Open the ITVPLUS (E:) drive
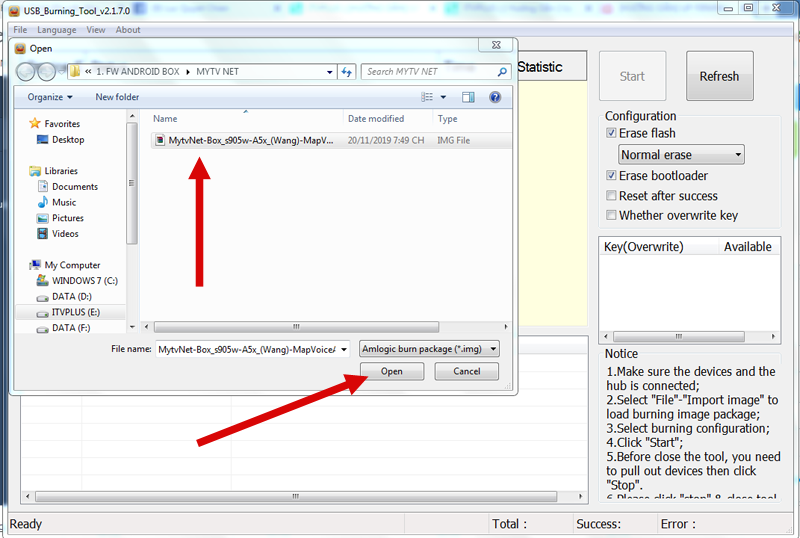Viewport: 800px width, 538px height. pyautogui.click(x=76, y=312)
